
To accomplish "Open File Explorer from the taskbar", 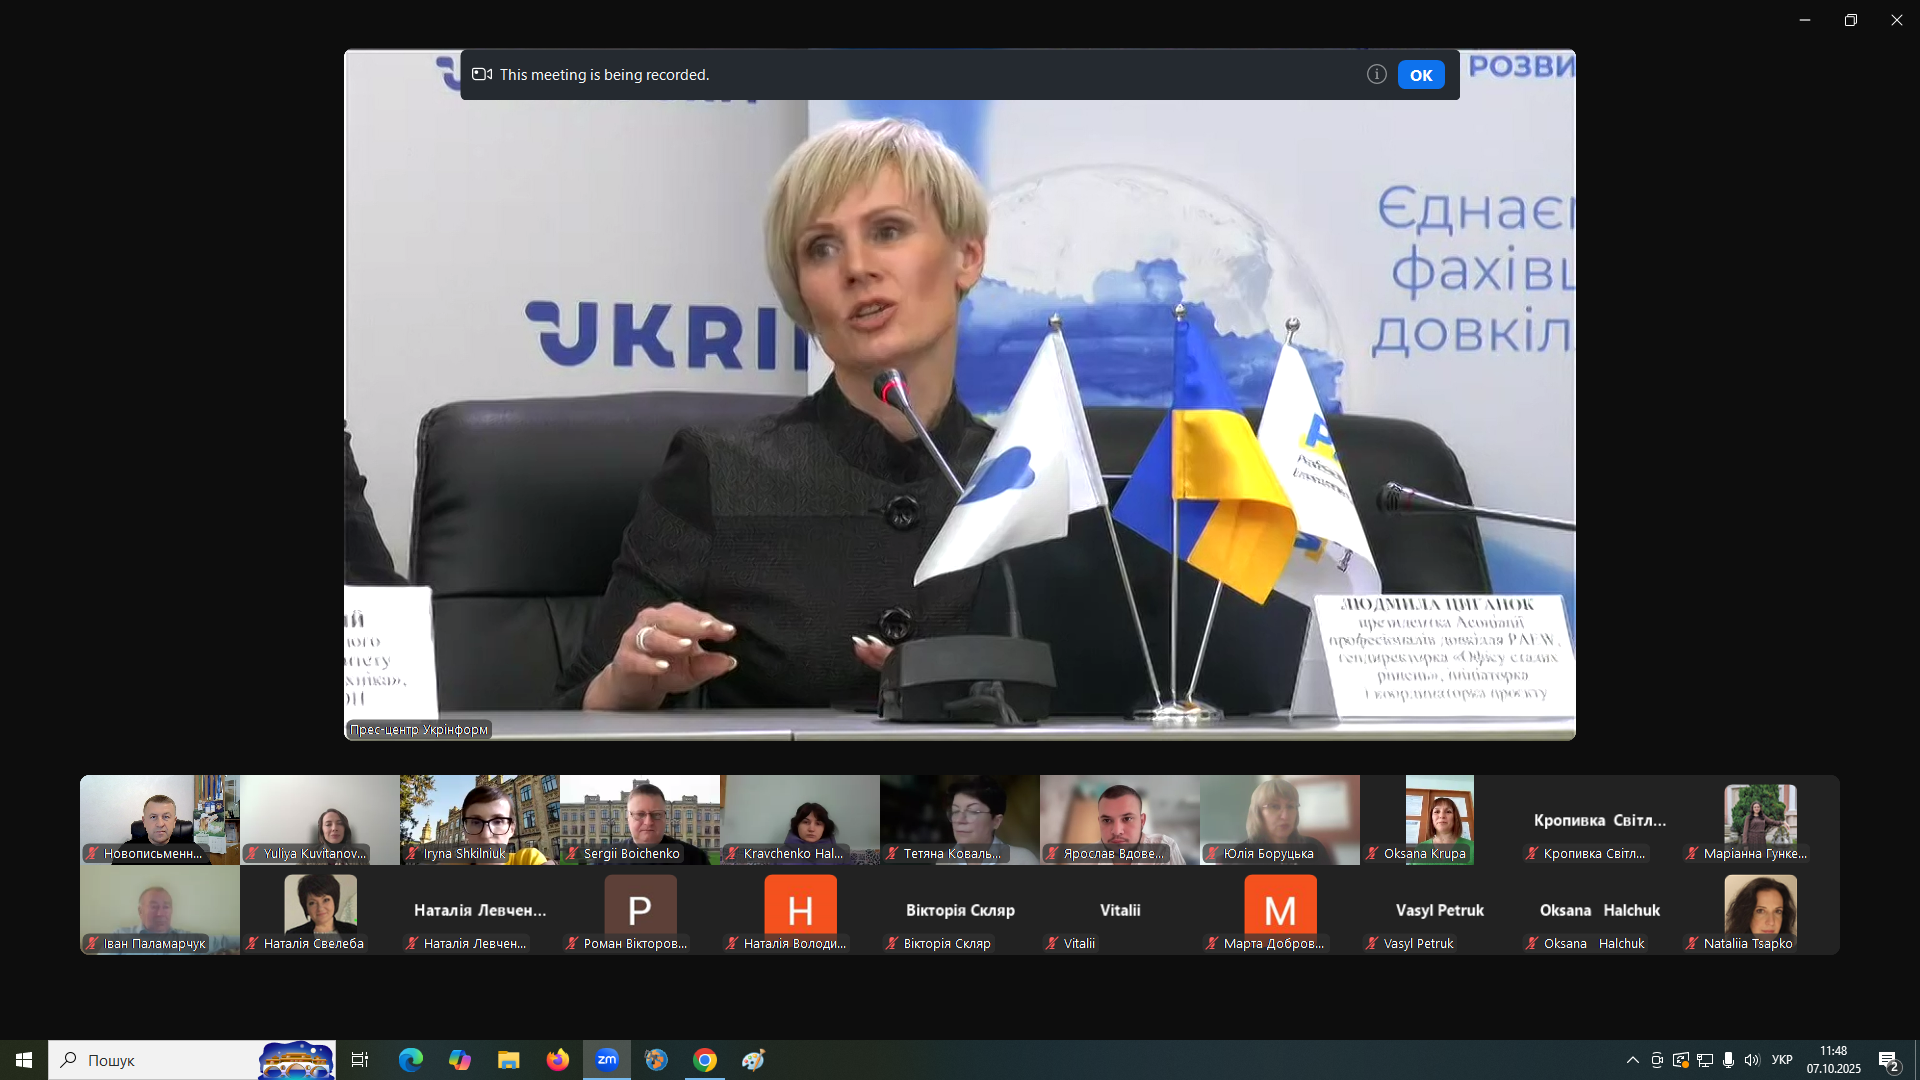I will pyautogui.click(x=509, y=1060).
